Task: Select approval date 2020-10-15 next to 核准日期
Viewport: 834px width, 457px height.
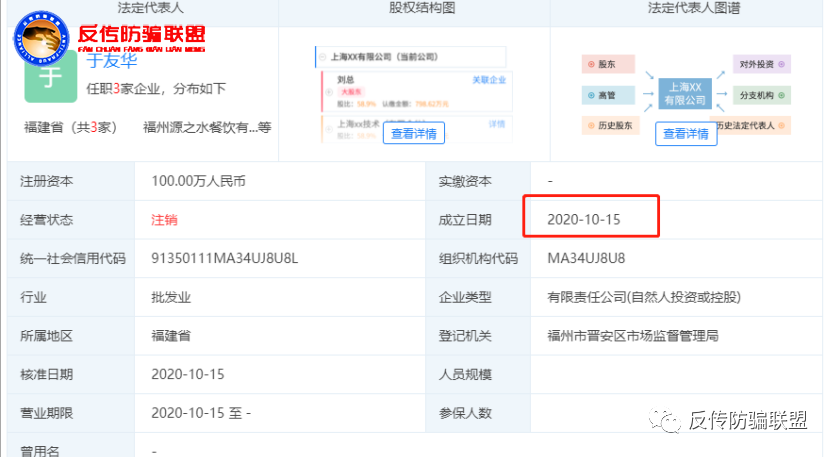Action: tap(188, 374)
